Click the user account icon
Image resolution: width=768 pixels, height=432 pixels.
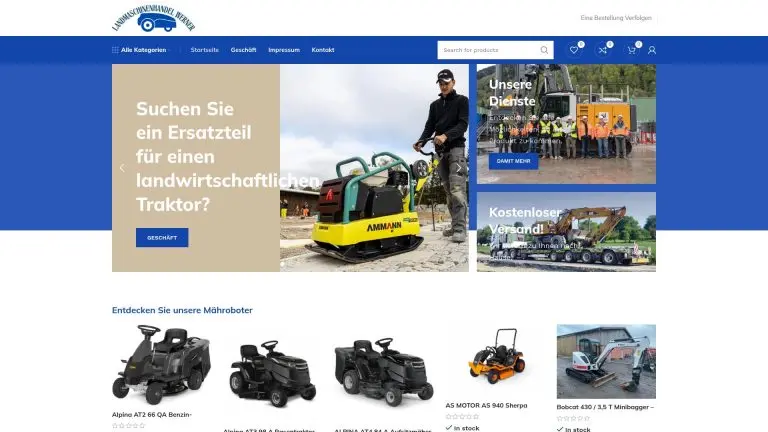[x=652, y=50]
